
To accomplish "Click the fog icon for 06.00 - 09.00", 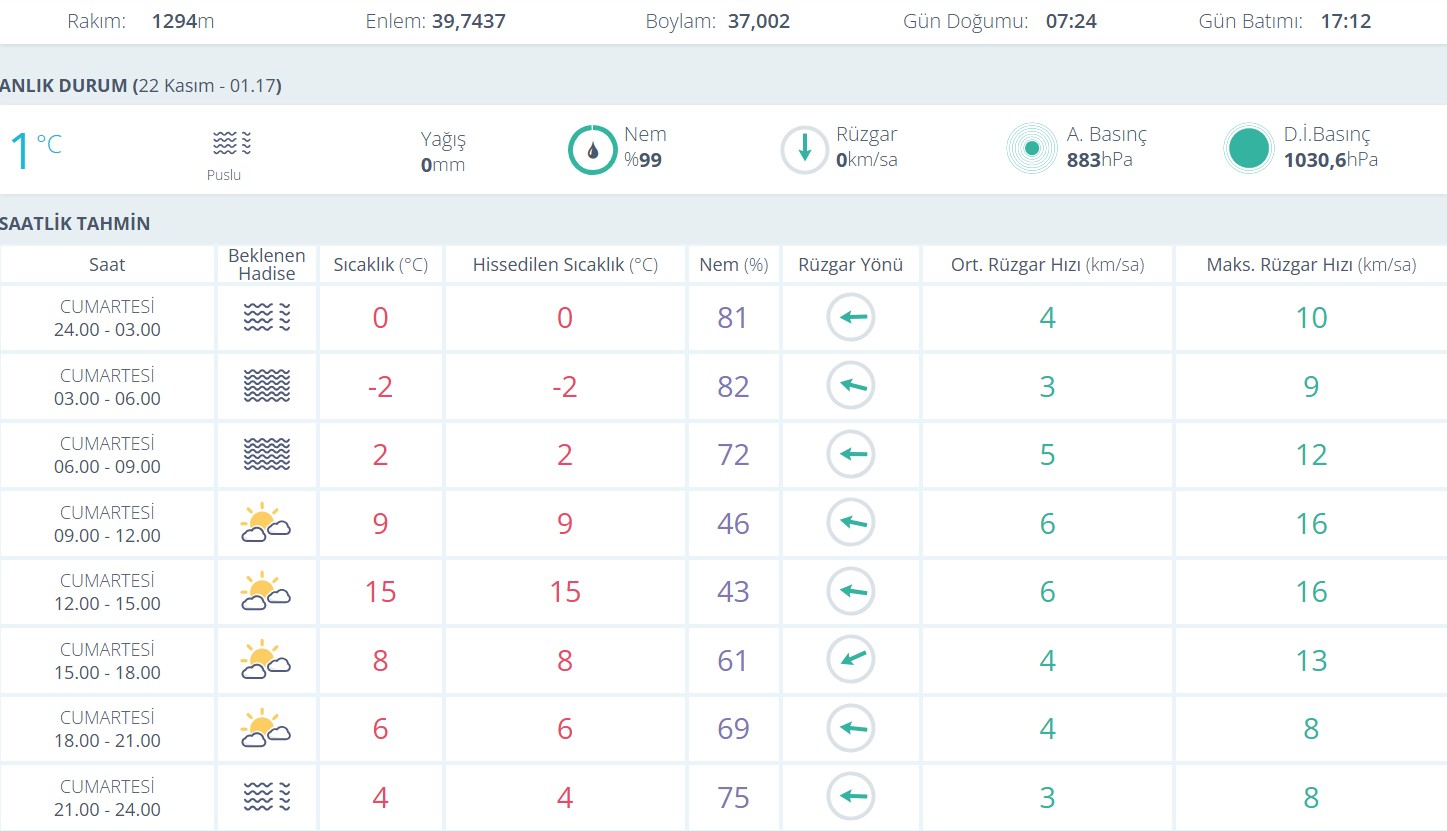I will coord(266,455).
